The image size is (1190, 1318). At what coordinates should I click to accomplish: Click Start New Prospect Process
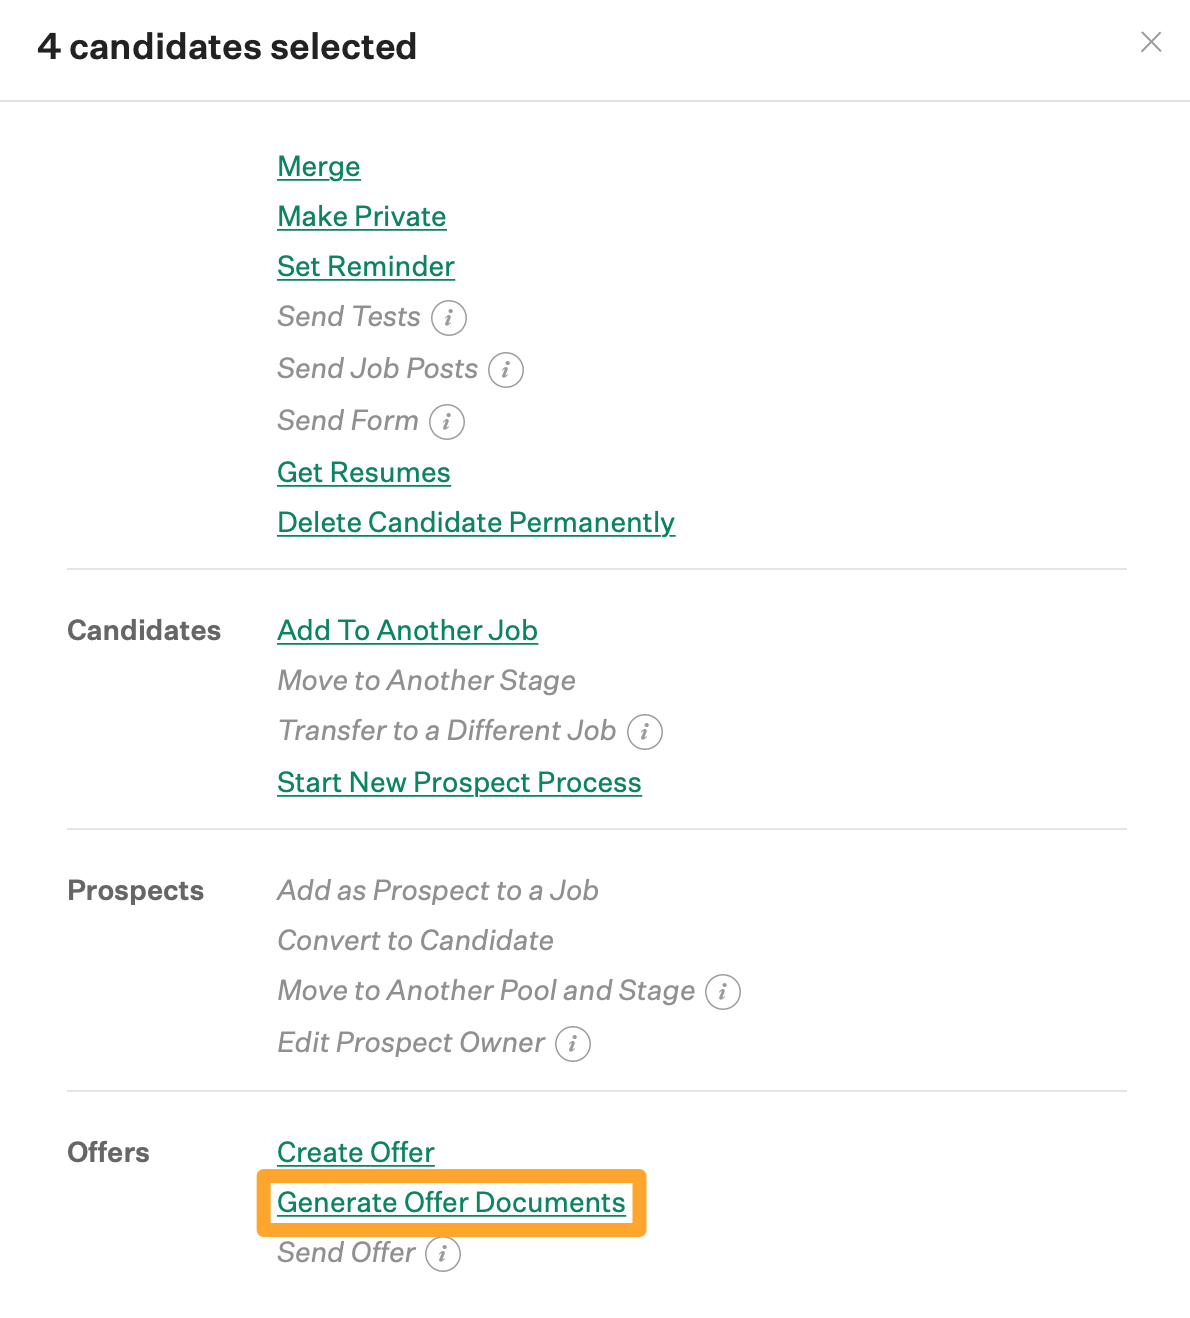click(459, 783)
